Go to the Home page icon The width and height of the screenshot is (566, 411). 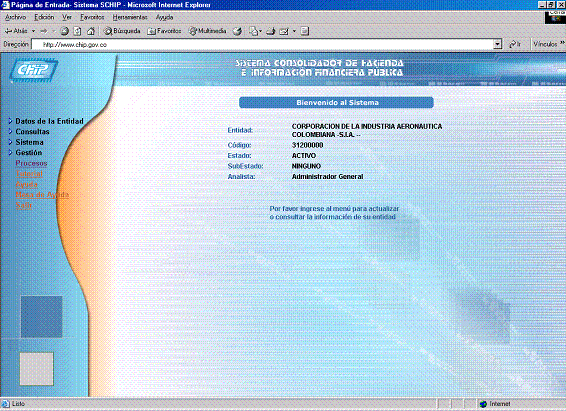[x=91, y=31]
